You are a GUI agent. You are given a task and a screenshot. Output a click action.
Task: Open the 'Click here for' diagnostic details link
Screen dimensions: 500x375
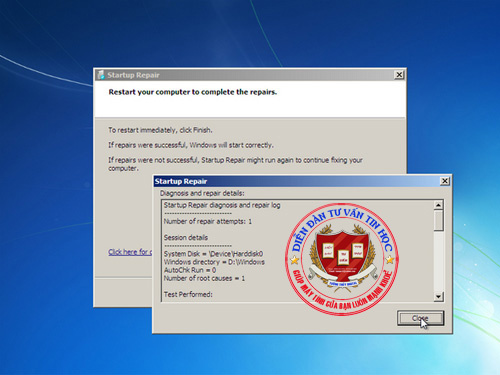pyautogui.click(x=130, y=252)
